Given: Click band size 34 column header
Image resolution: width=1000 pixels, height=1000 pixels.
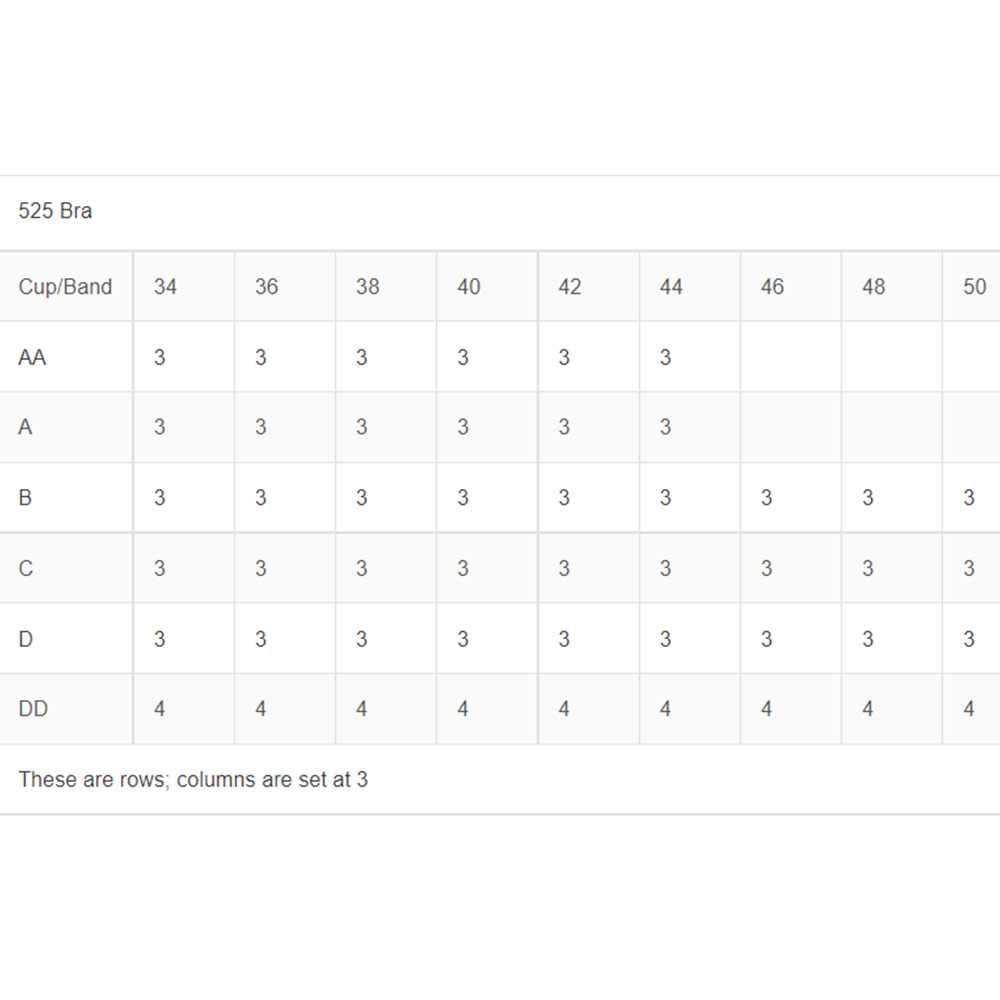Looking at the screenshot, I should 166,287.
